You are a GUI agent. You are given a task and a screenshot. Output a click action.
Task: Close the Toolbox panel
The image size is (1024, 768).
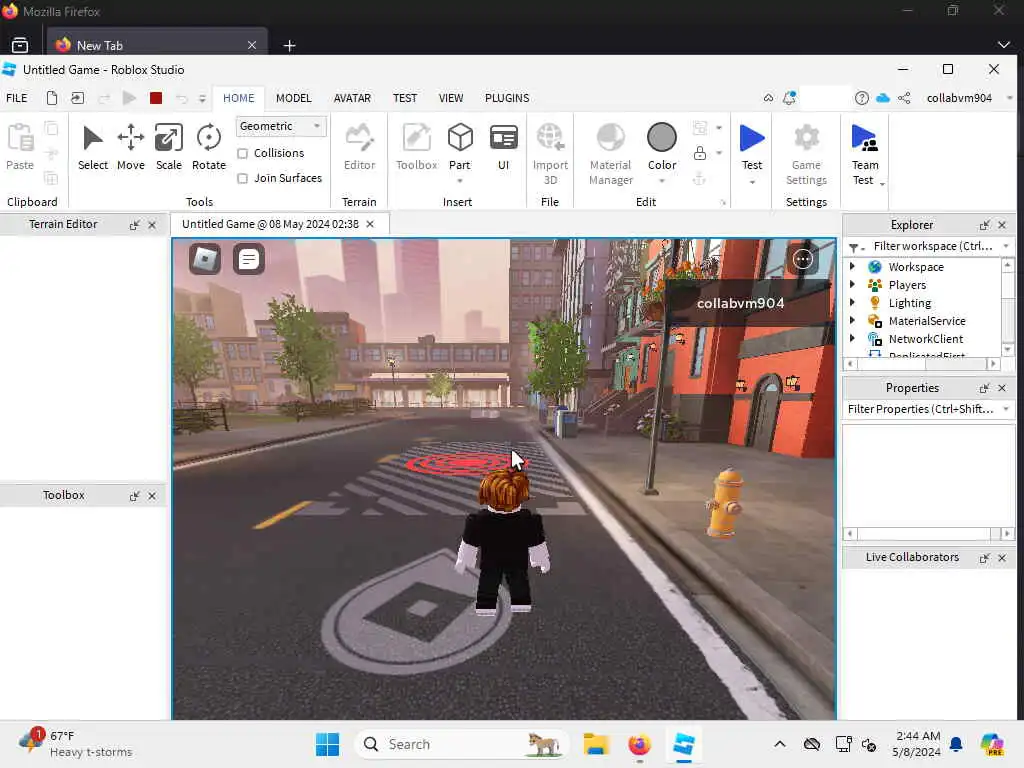[x=152, y=496]
